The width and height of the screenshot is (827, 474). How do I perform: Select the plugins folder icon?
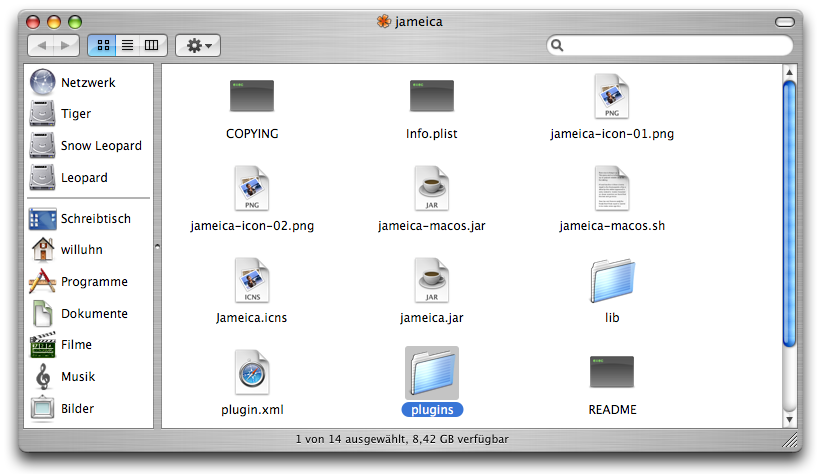point(432,373)
